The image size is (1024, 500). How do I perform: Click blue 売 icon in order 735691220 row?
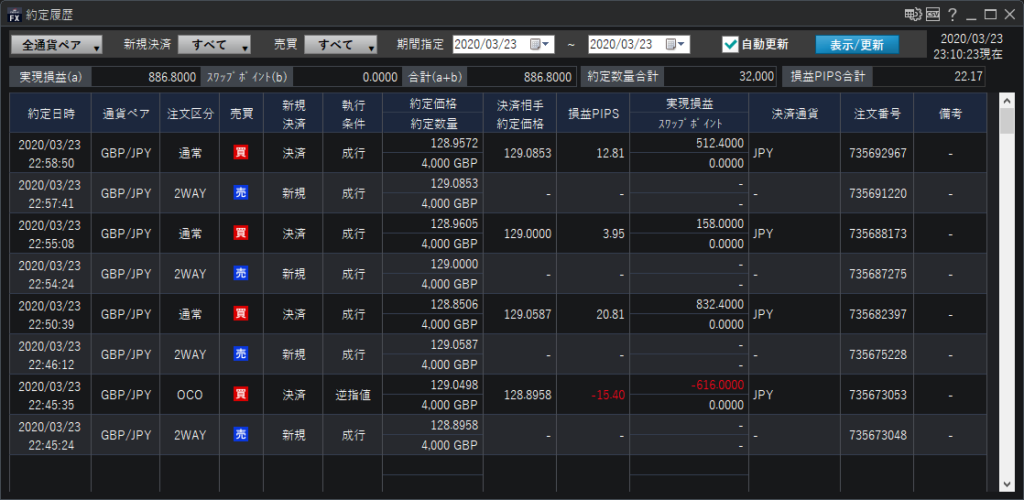point(240,193)
